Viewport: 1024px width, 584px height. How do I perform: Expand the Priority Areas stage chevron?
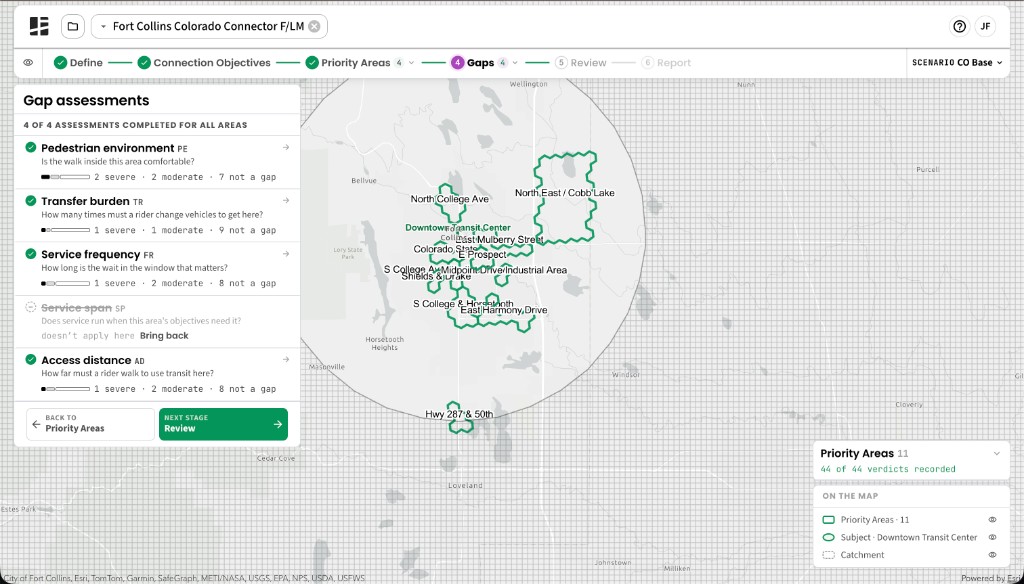(411, 63)
